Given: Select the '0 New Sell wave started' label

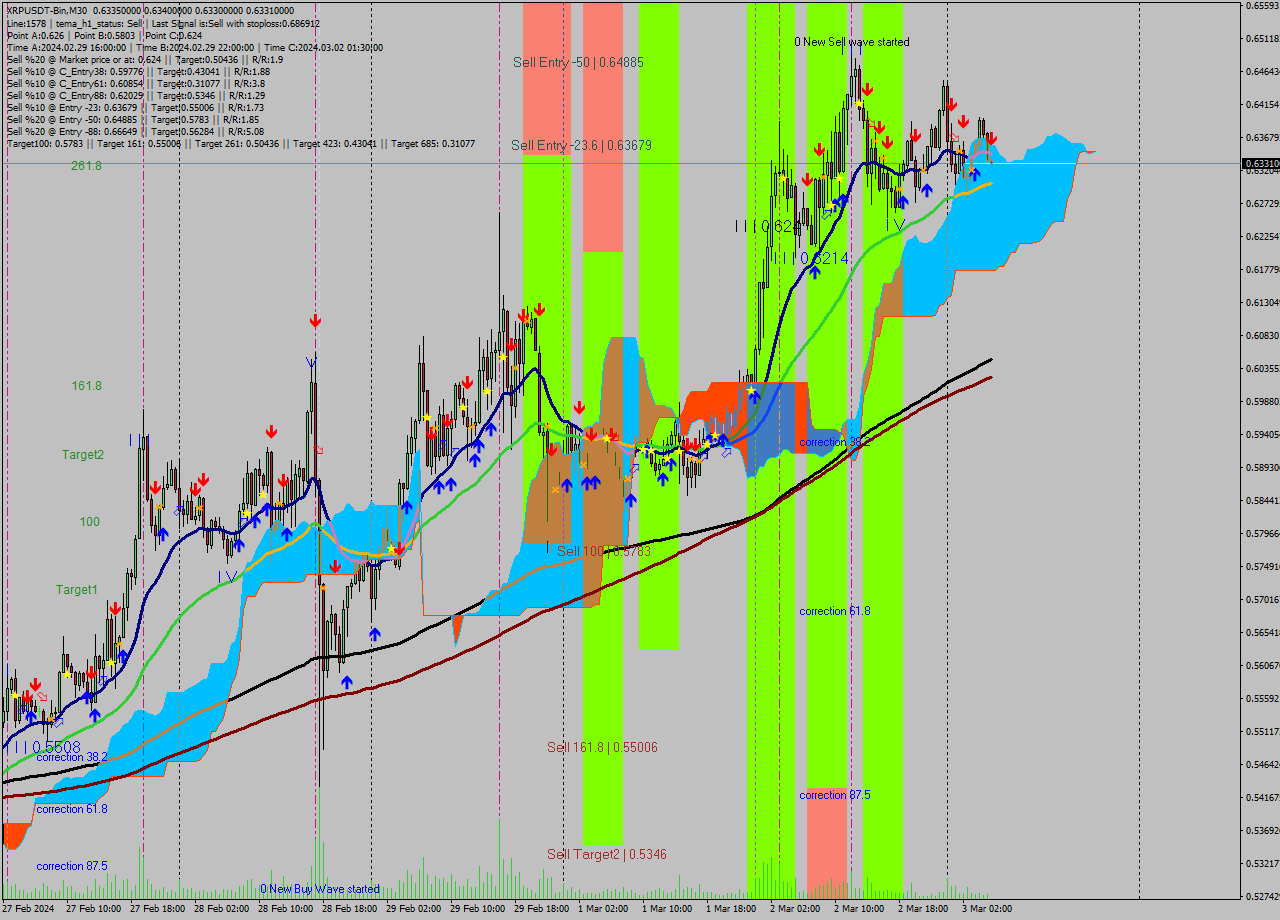Looking at the screenshot, I should point(852,42).
